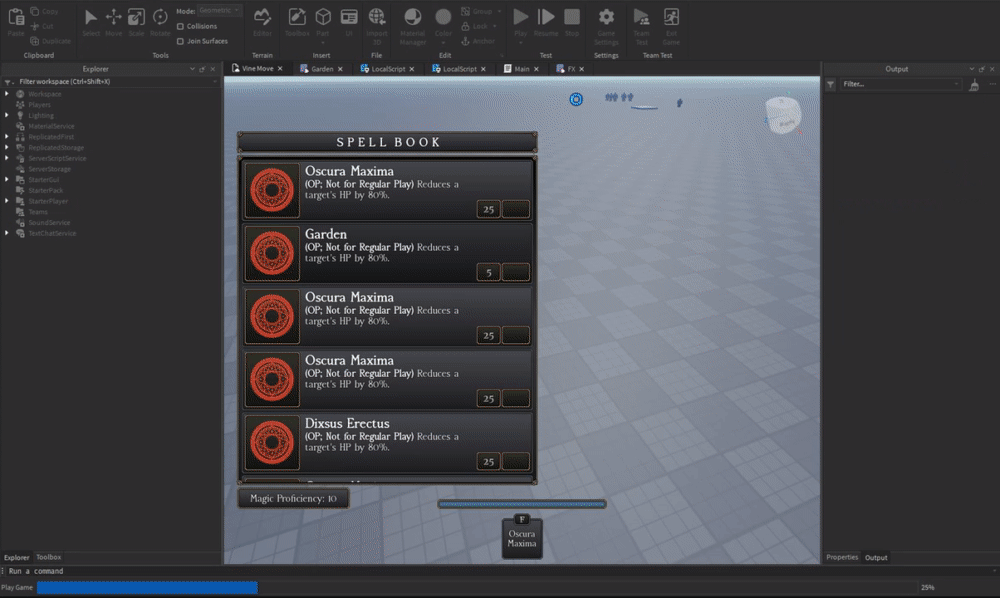Start a Team Test

(x=641, y=17)
